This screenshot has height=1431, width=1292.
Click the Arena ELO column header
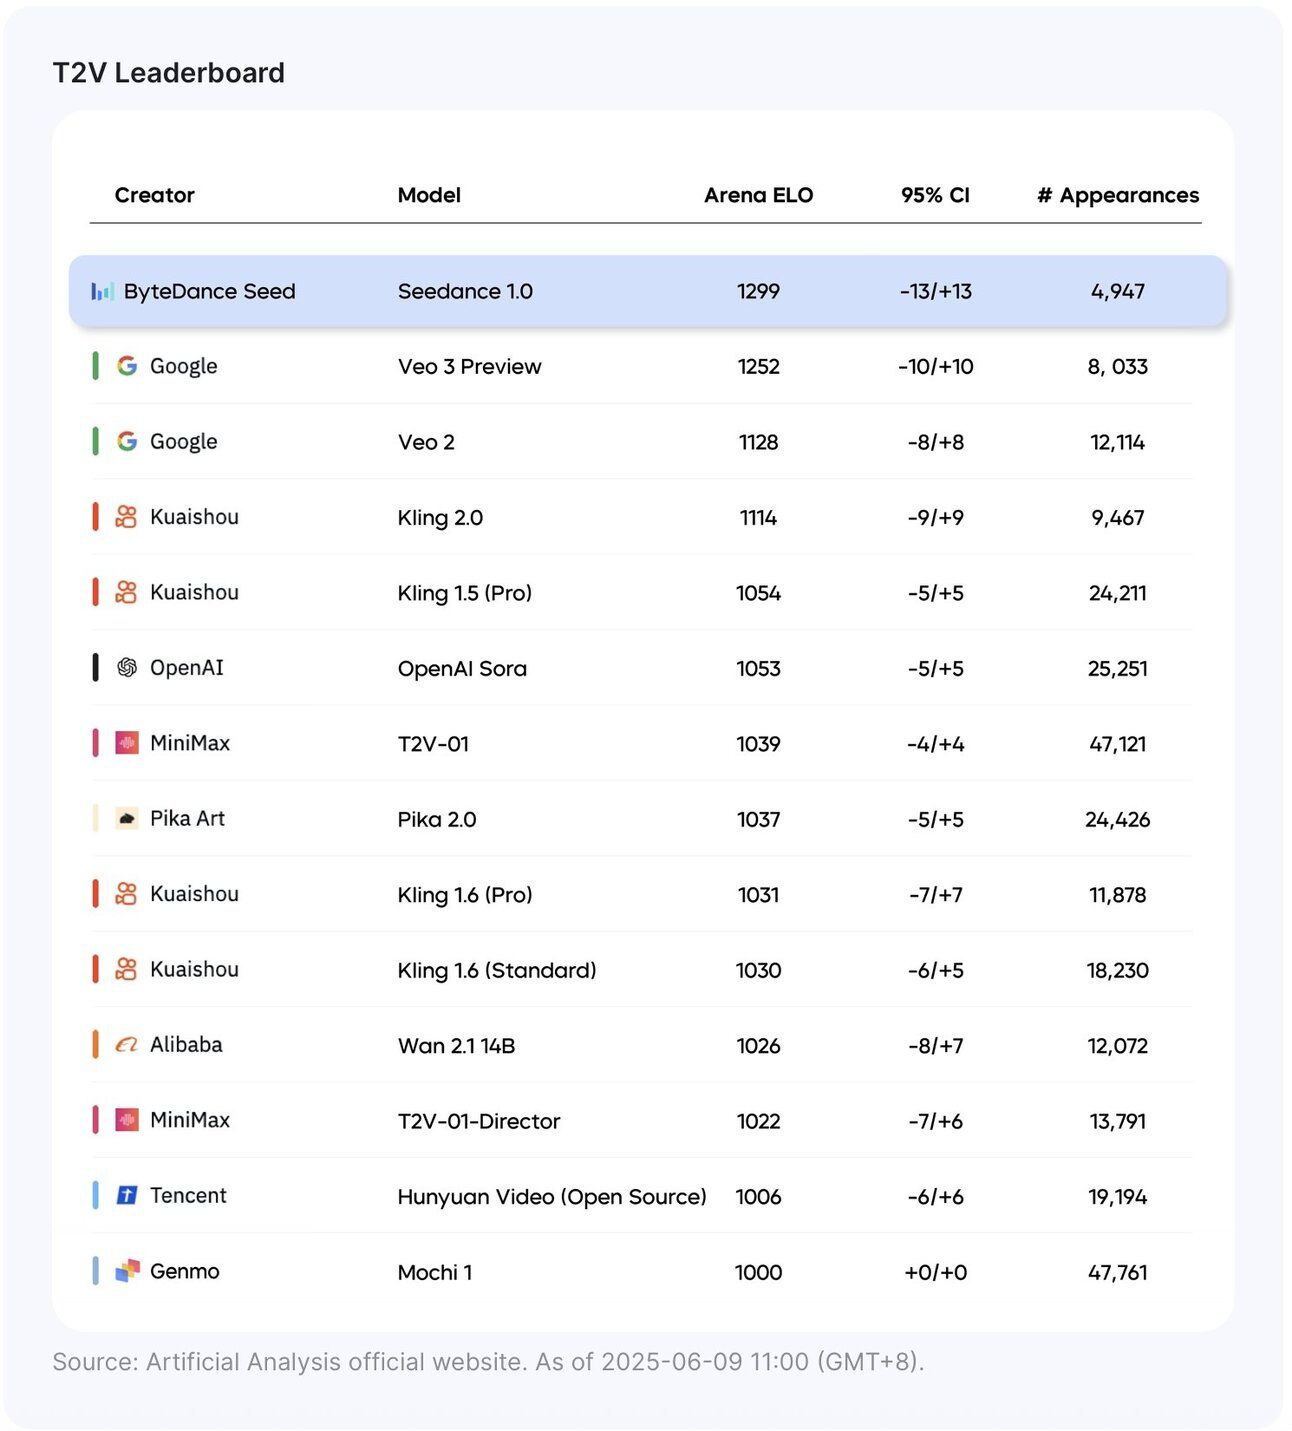tap(758, 195)
